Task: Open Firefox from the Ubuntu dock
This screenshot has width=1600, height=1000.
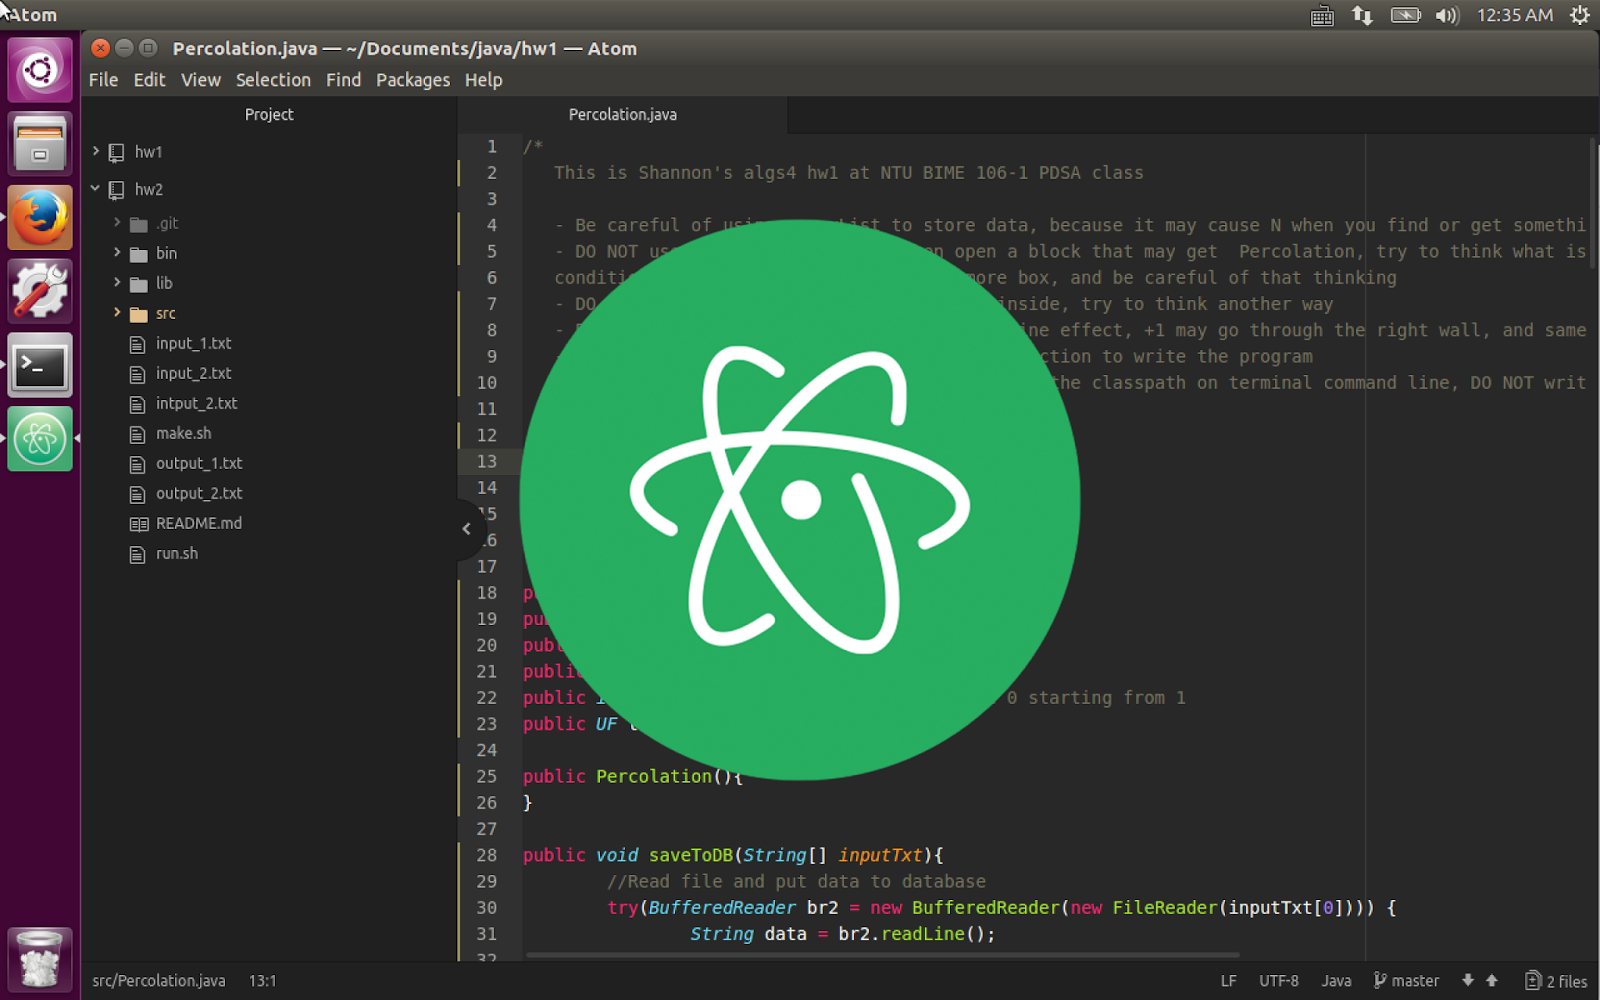Action: (x=40, y=217)
